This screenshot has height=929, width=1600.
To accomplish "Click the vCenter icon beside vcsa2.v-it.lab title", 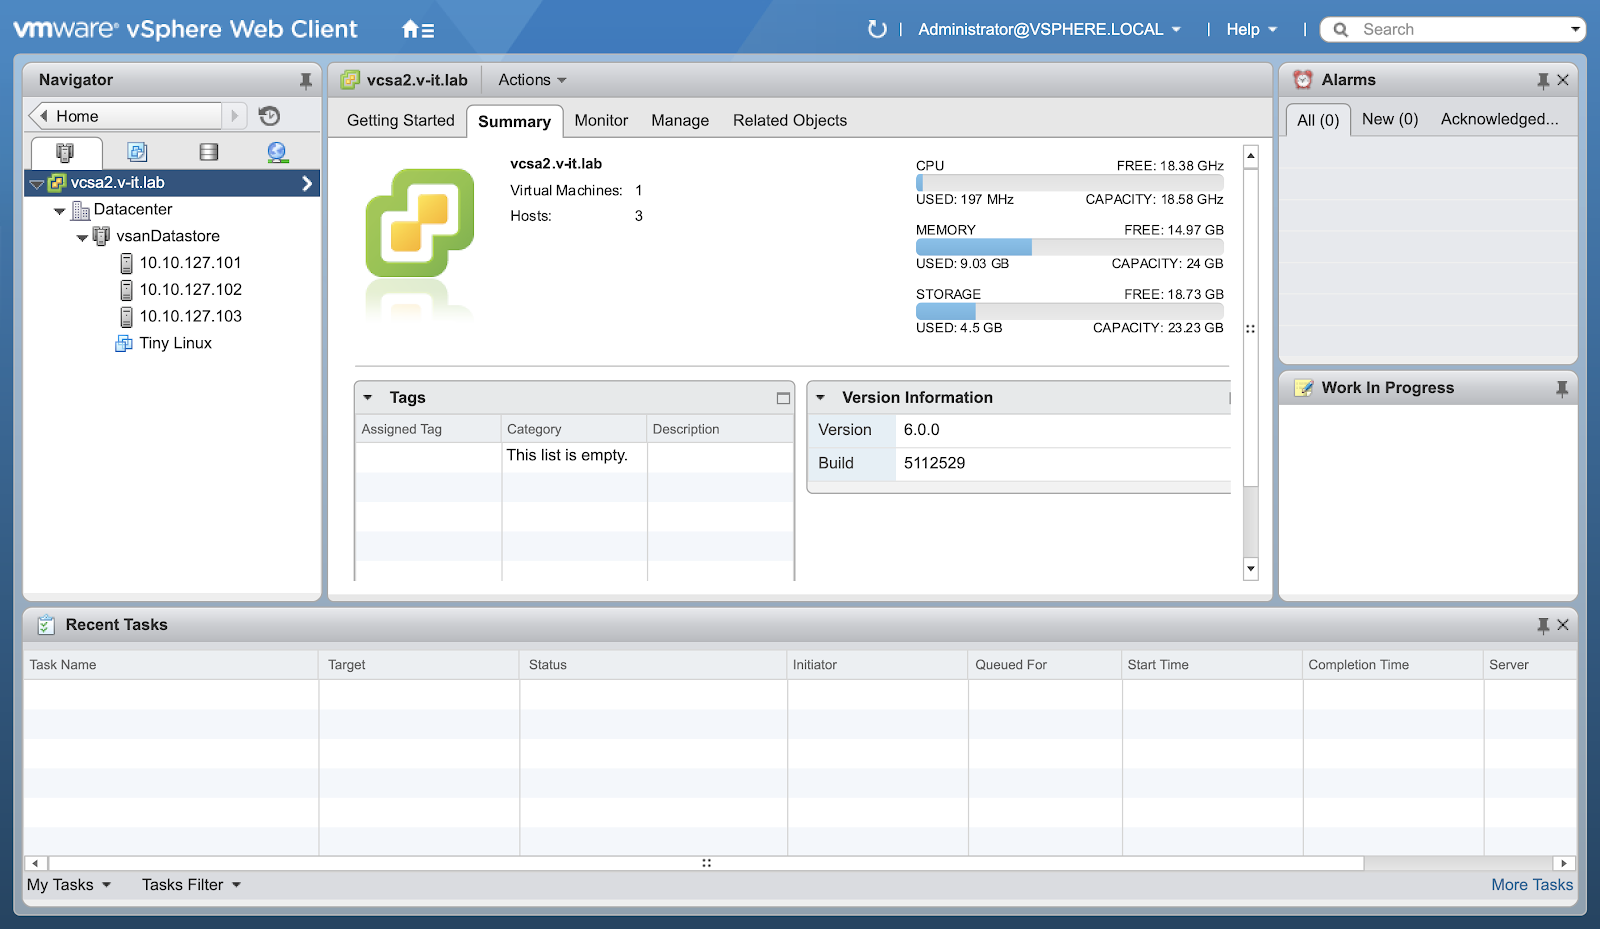I will coord(350,80).
